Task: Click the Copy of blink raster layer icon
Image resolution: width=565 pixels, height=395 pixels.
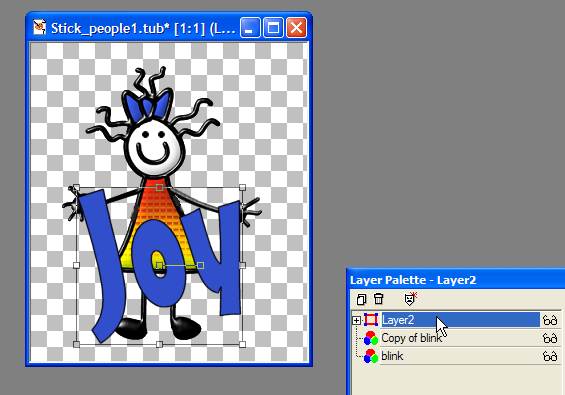Action: pyautogui.click(x=371, y=338)
